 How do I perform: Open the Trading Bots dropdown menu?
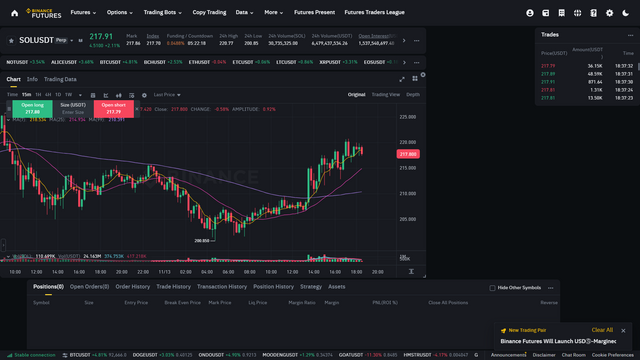(x=162, y=13)
